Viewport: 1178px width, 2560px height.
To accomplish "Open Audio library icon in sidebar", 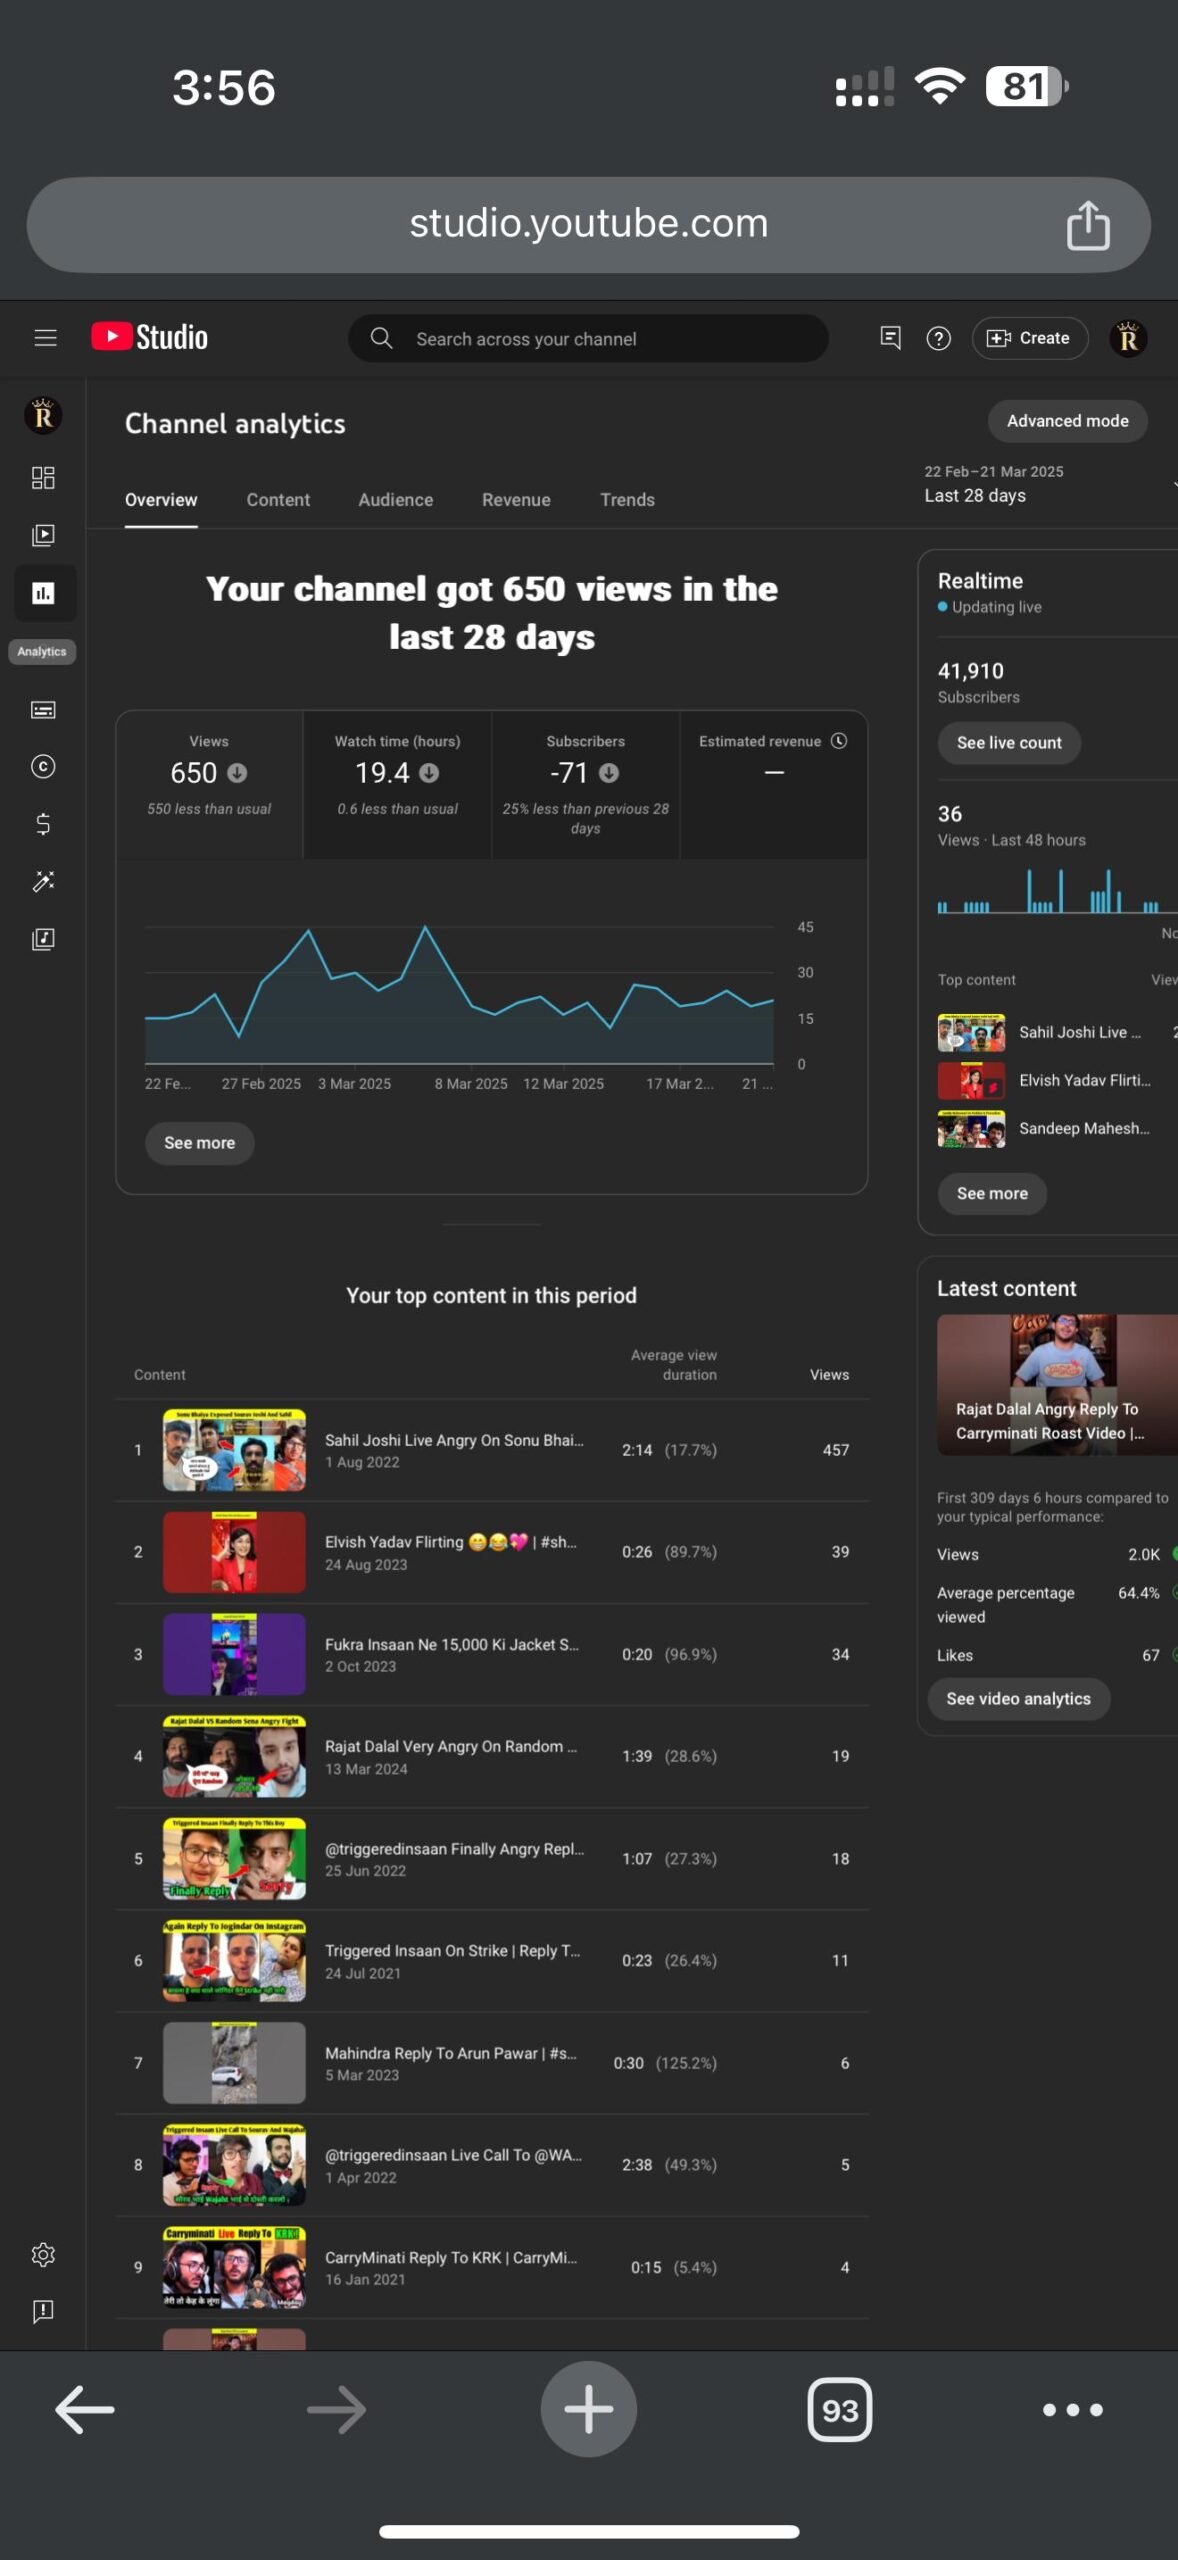I will (x=43, y=939).
